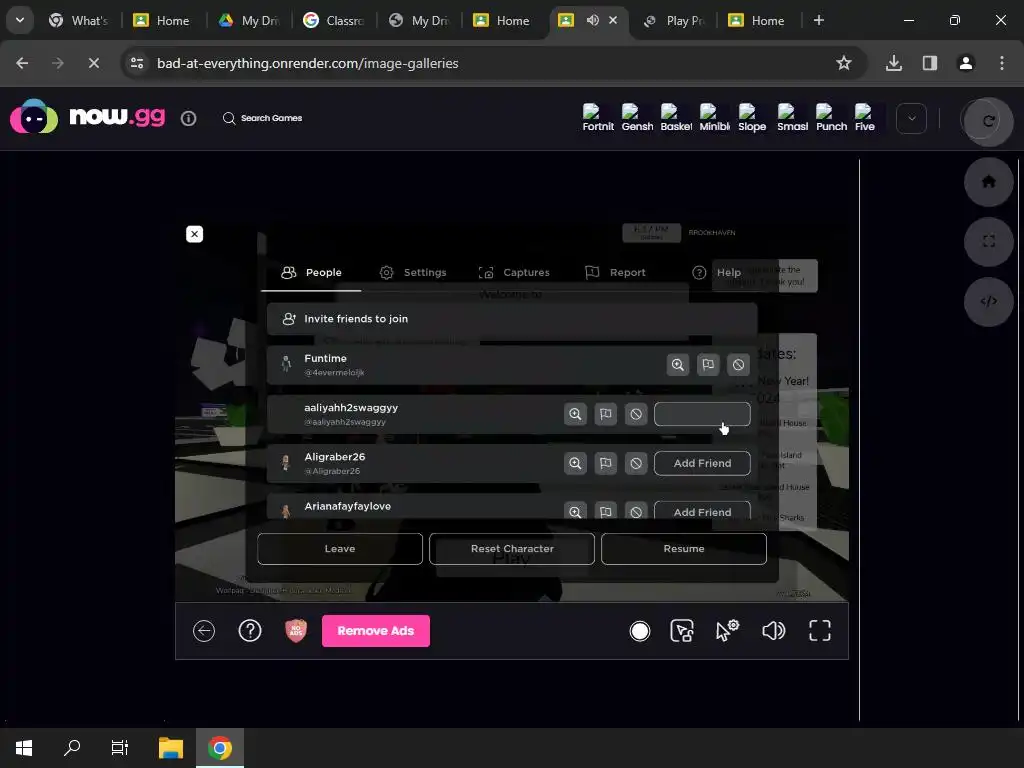Viewport: 1024px width, 768px height.
Task: Enter fullscreen from game toolbar
Action: click(820, 631)
